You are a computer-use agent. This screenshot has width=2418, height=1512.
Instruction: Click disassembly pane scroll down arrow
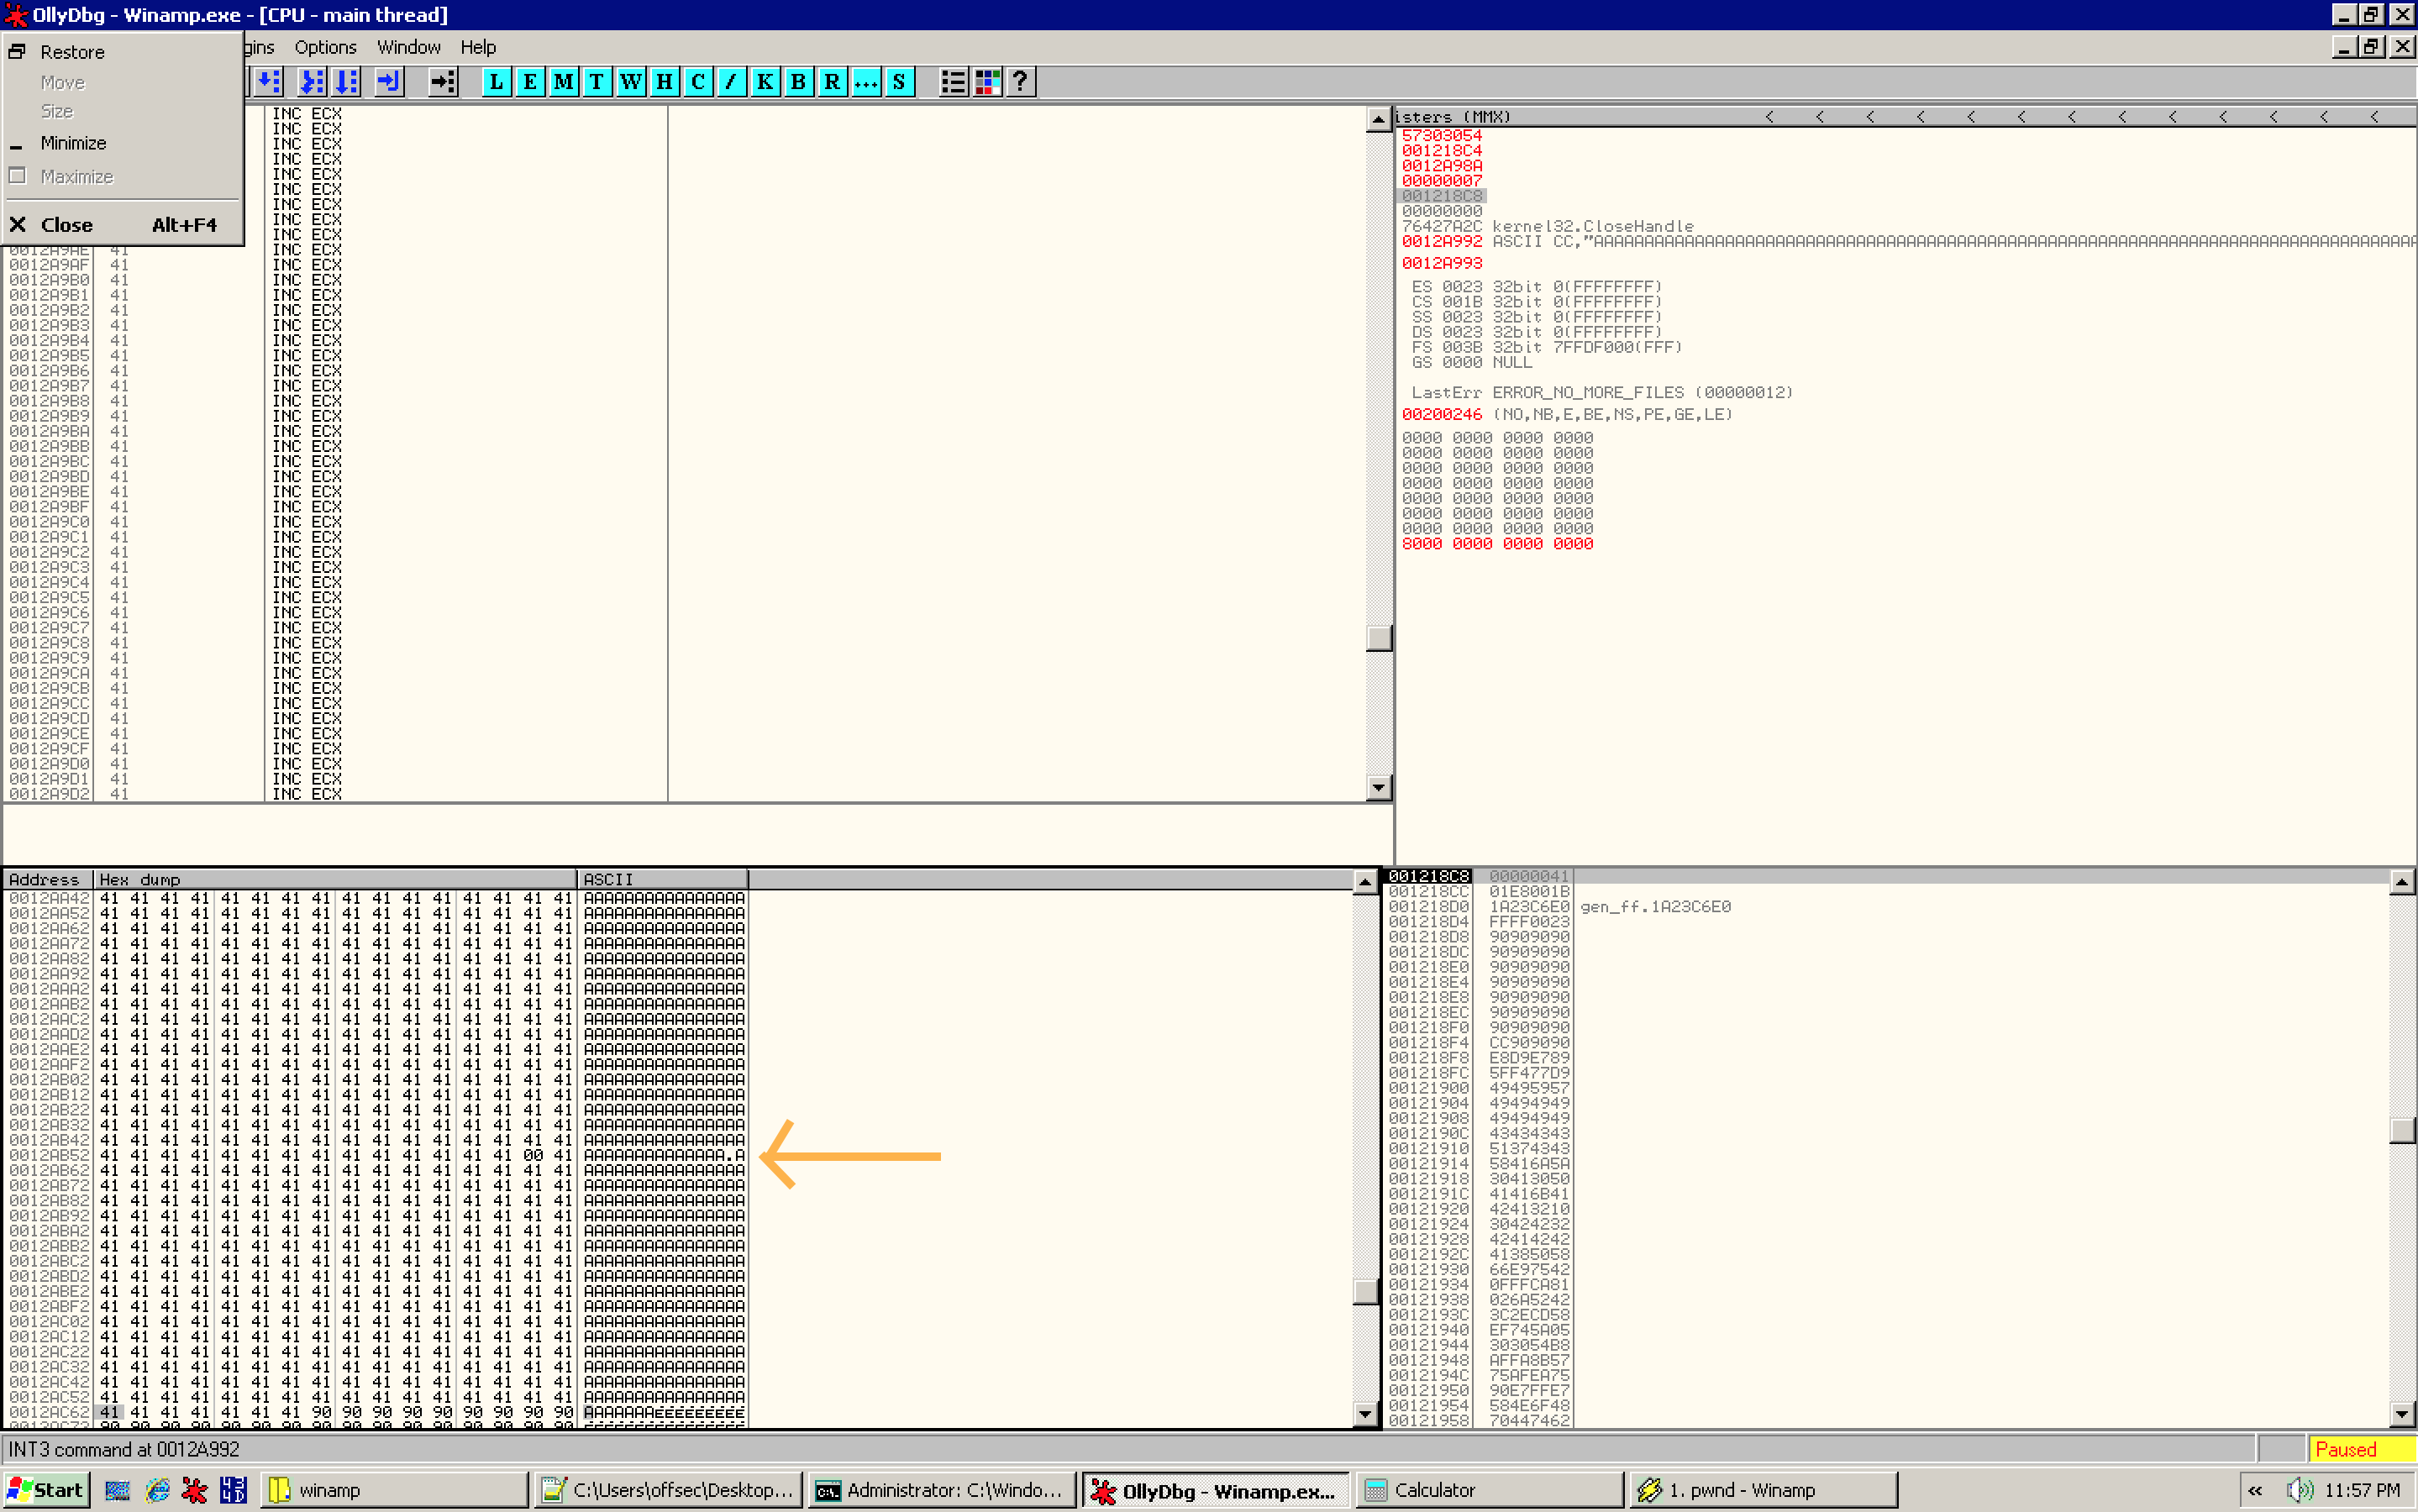point(1378,788)
